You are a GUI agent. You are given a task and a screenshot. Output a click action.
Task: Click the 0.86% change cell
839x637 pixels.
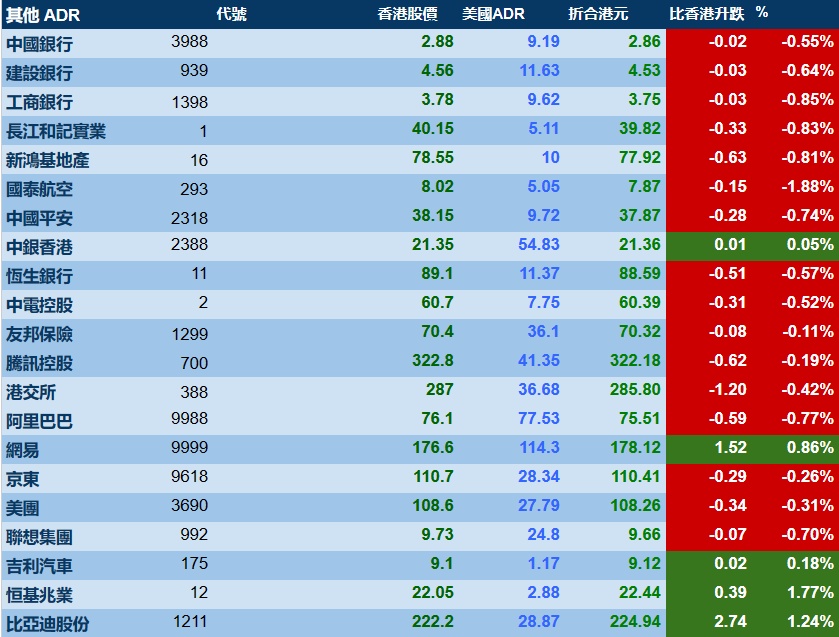pos(810,447)
